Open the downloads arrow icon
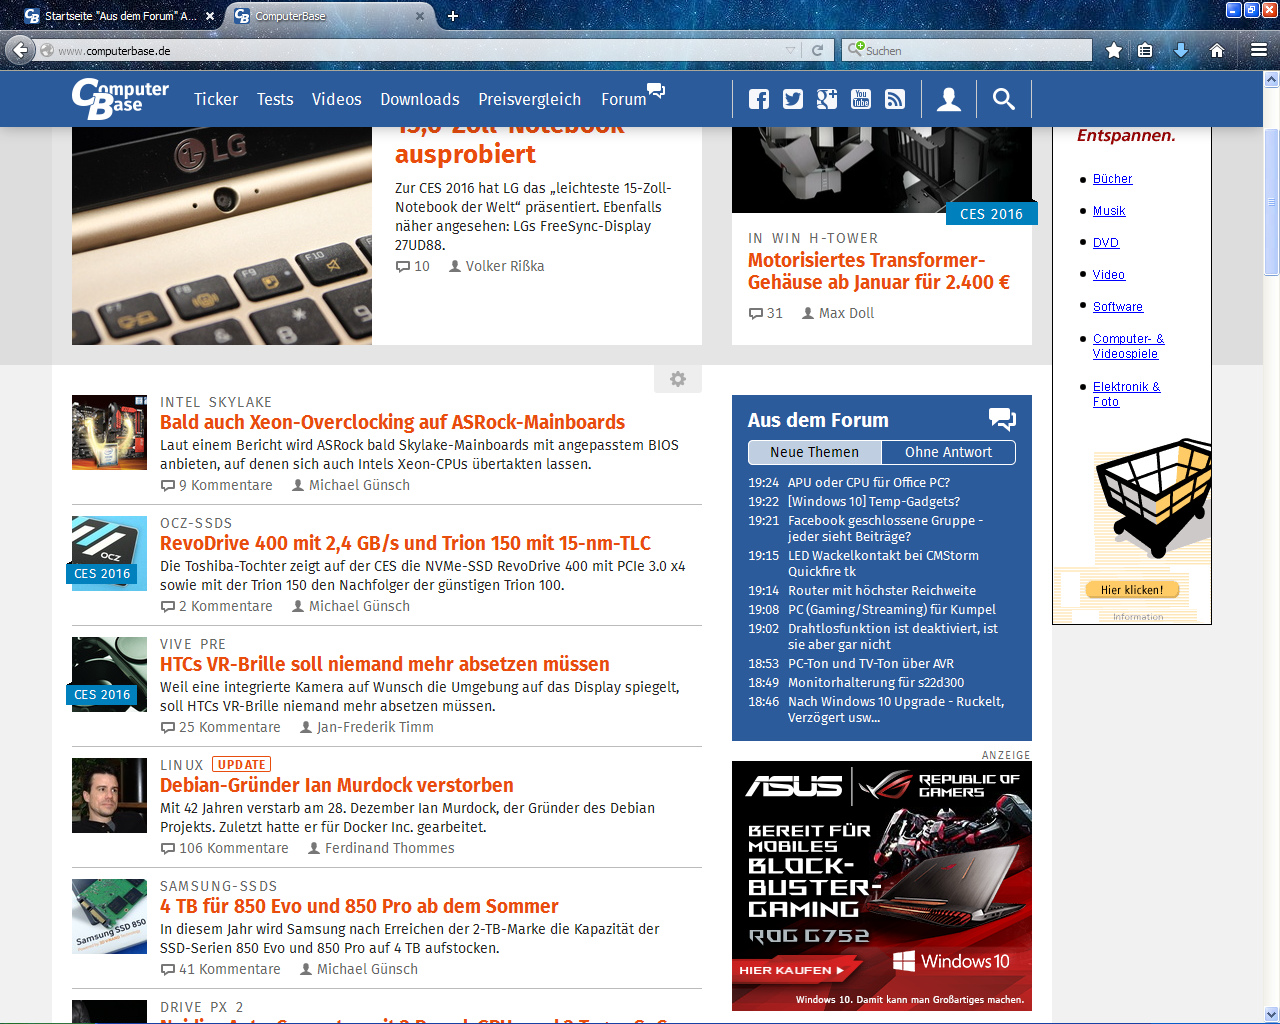Image resolution: width=1280 pixels, height=1024 pixels. (1181, 50)
